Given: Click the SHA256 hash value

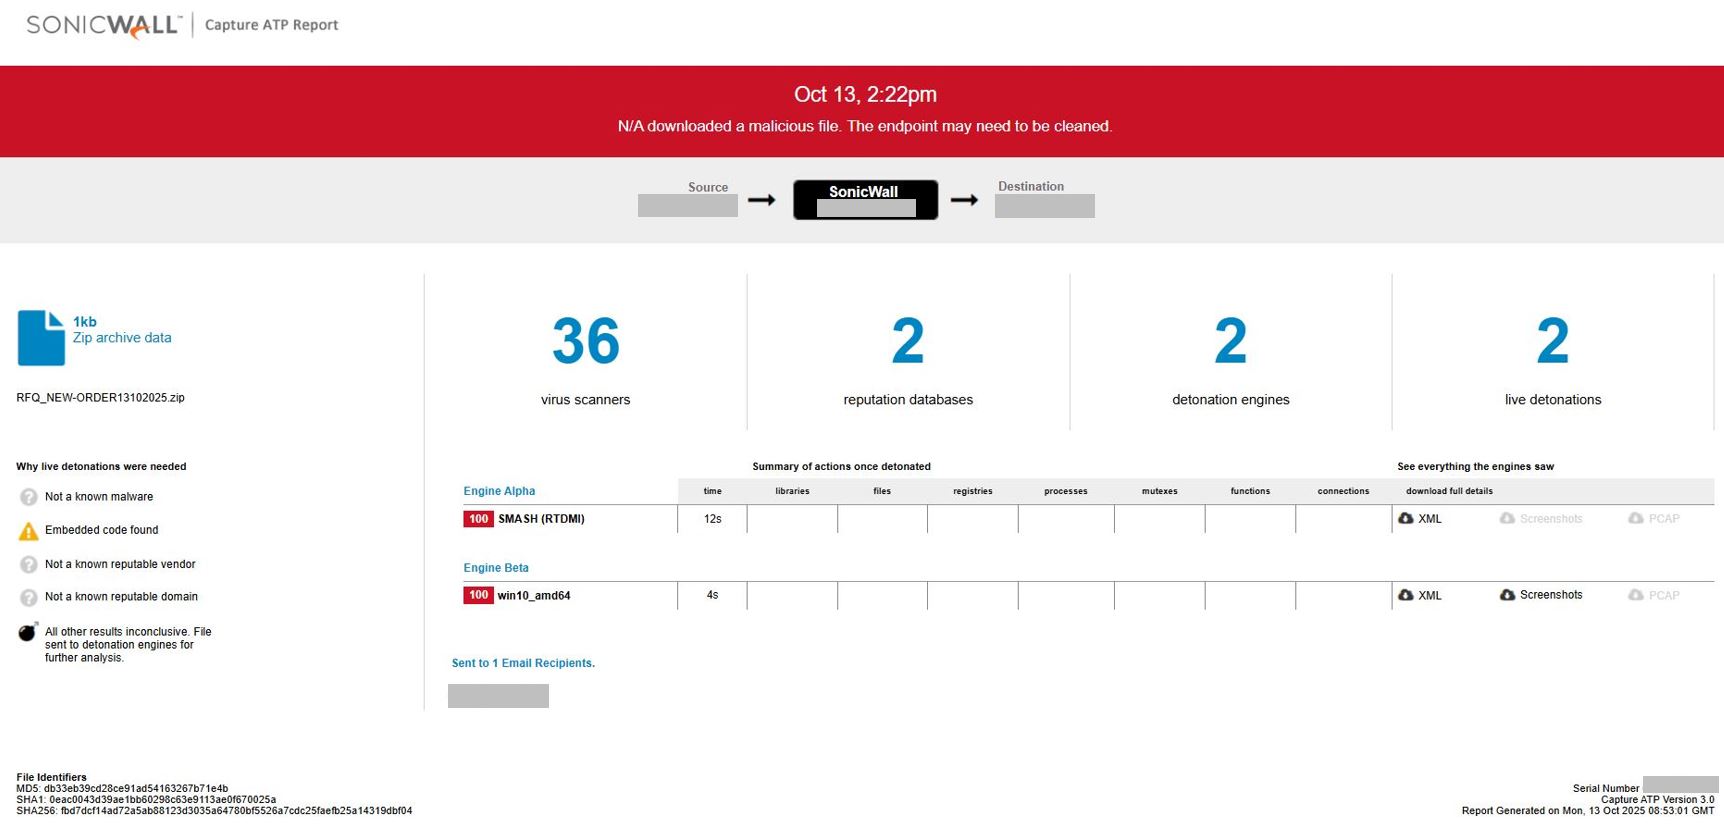Looking at the screenshot, I should (x=236, y=811).
